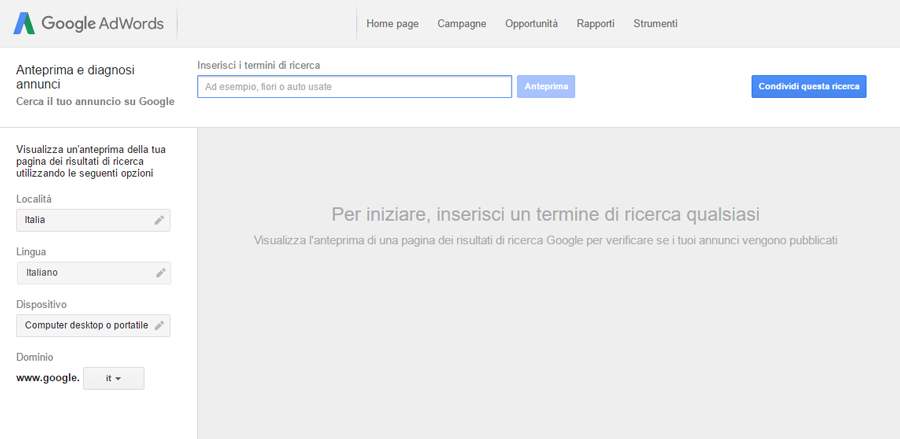The width and height of the screenshot is (900, 439).
Task: Select the Italia location field
Action: point(94,220)
